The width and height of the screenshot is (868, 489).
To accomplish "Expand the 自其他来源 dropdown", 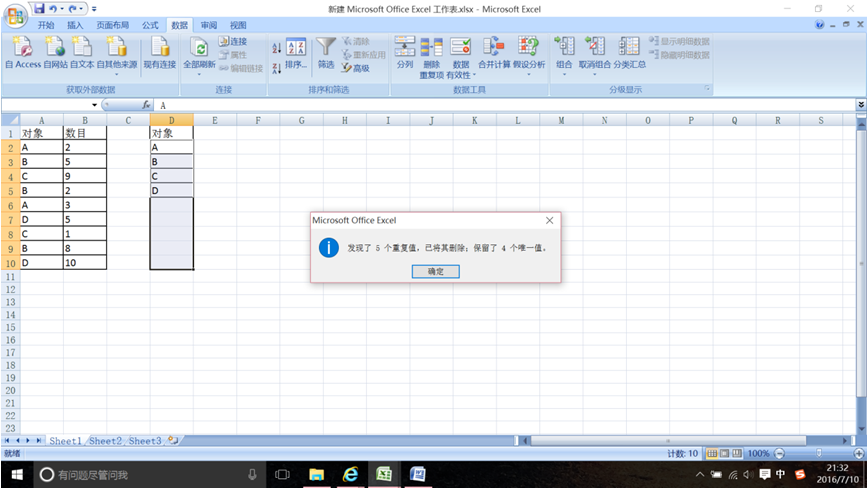I will click(116, 73).
